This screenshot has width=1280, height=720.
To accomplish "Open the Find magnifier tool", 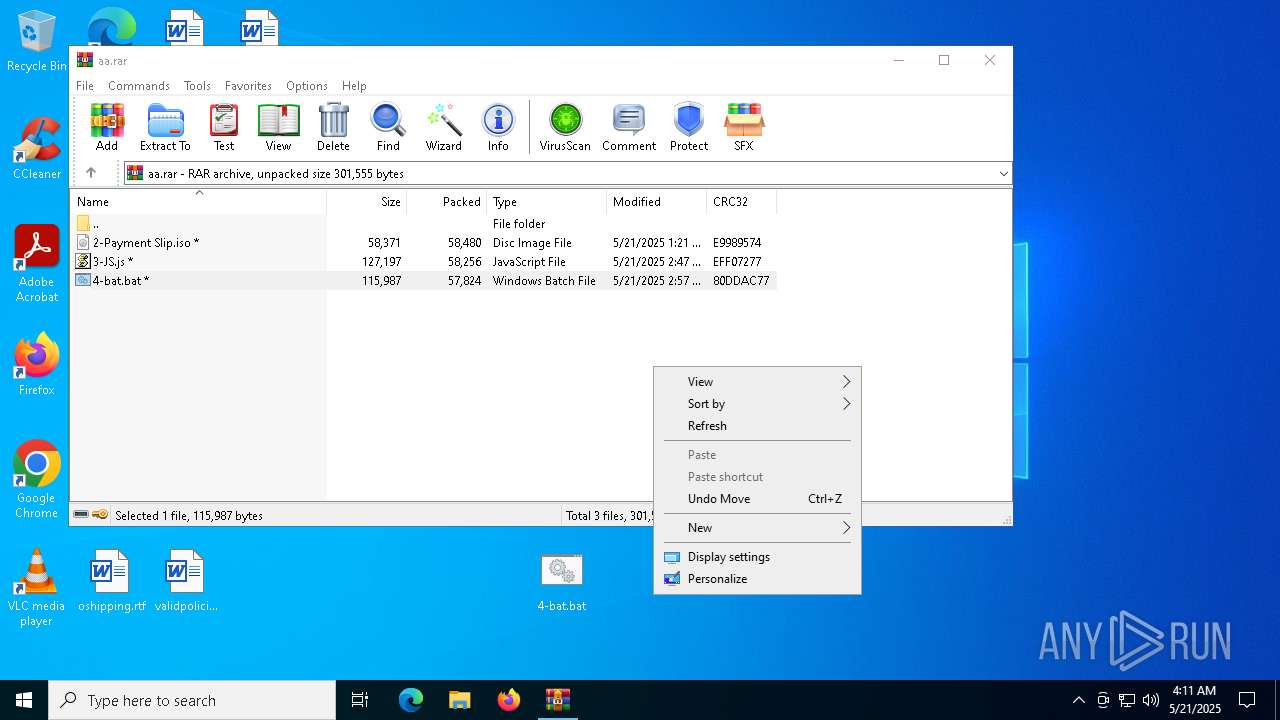I will (x=388, y=127).
